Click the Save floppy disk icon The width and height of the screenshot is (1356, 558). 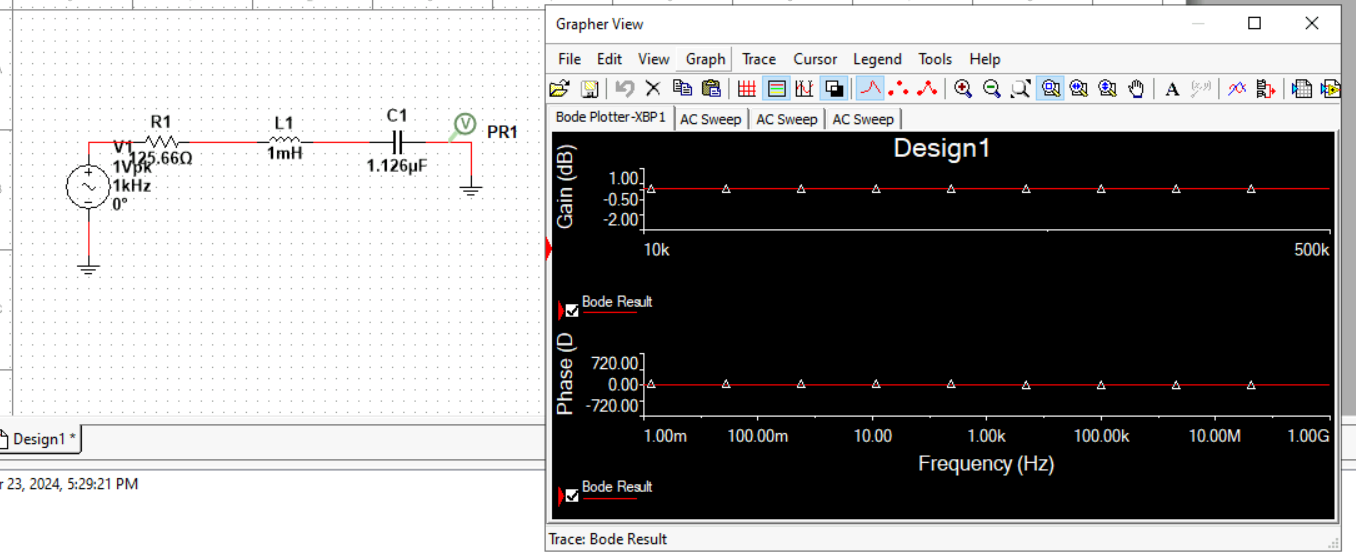[589, 89]
